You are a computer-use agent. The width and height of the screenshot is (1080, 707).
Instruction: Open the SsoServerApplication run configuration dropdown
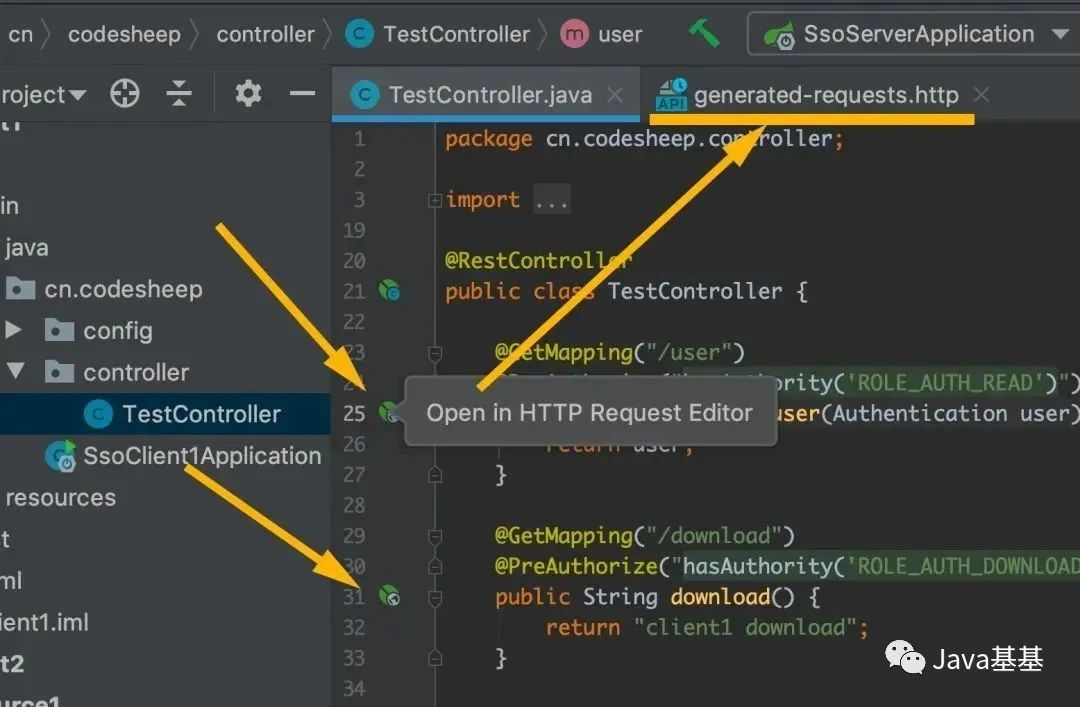pyautogui.click(x=1061, y=33)
